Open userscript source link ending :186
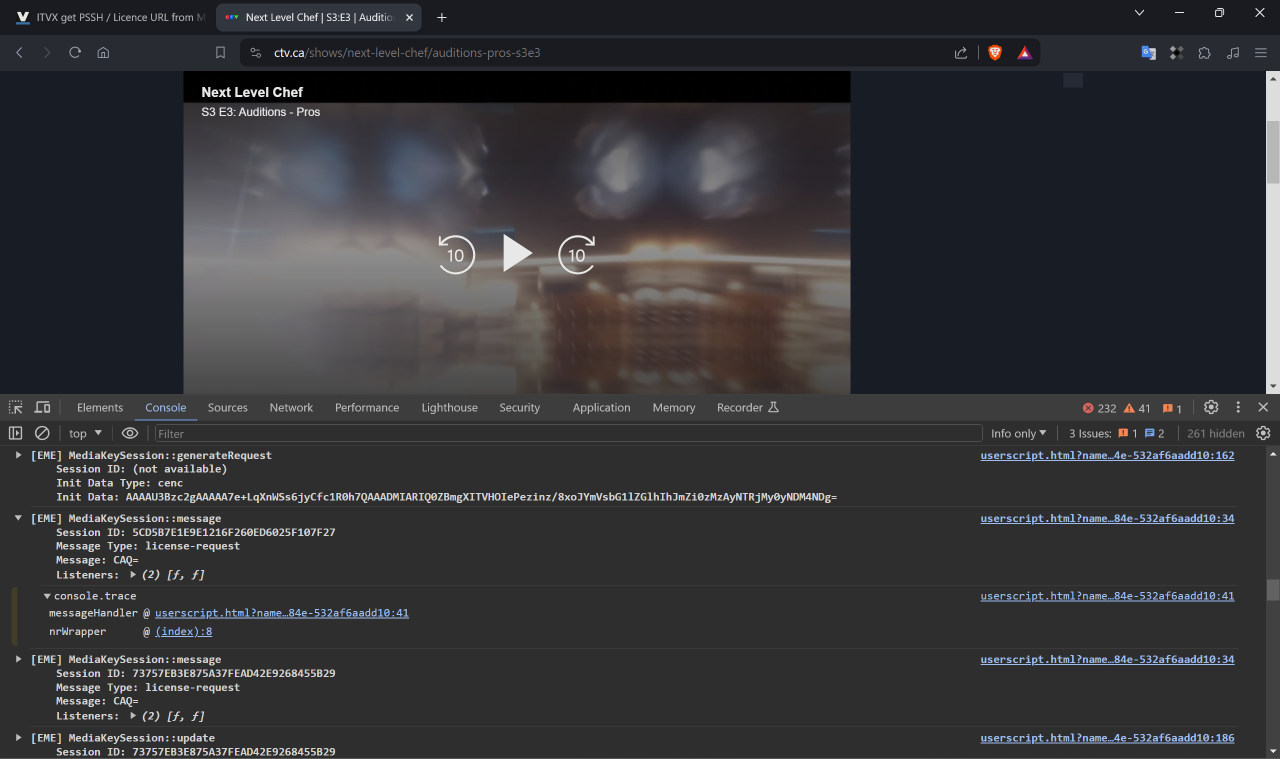Viewport: 1280px width, 759px height. click(1107, 738)
